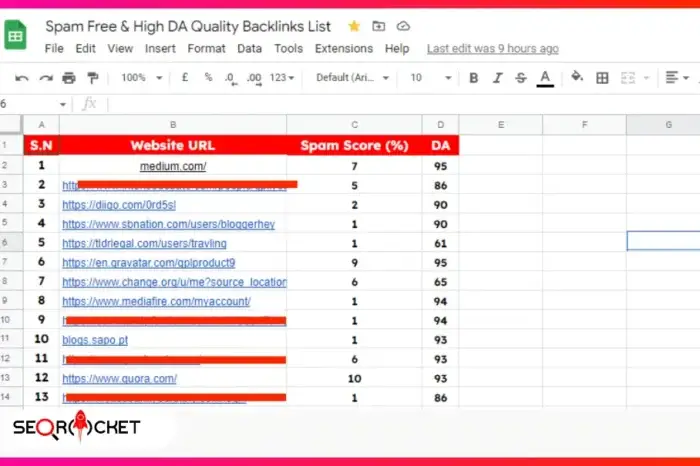Toggle strikethrough formatting

coord(521,78)
